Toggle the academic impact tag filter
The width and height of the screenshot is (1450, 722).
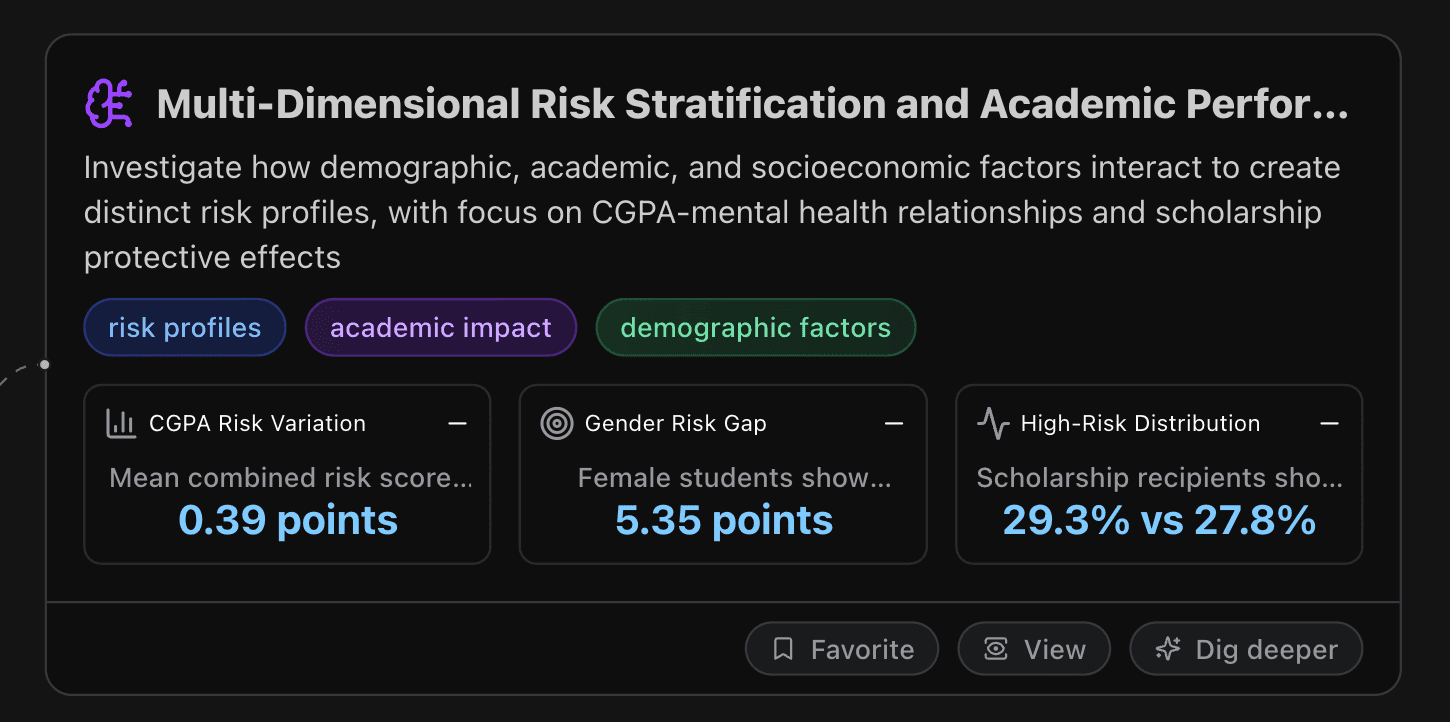tap(440, 327)
